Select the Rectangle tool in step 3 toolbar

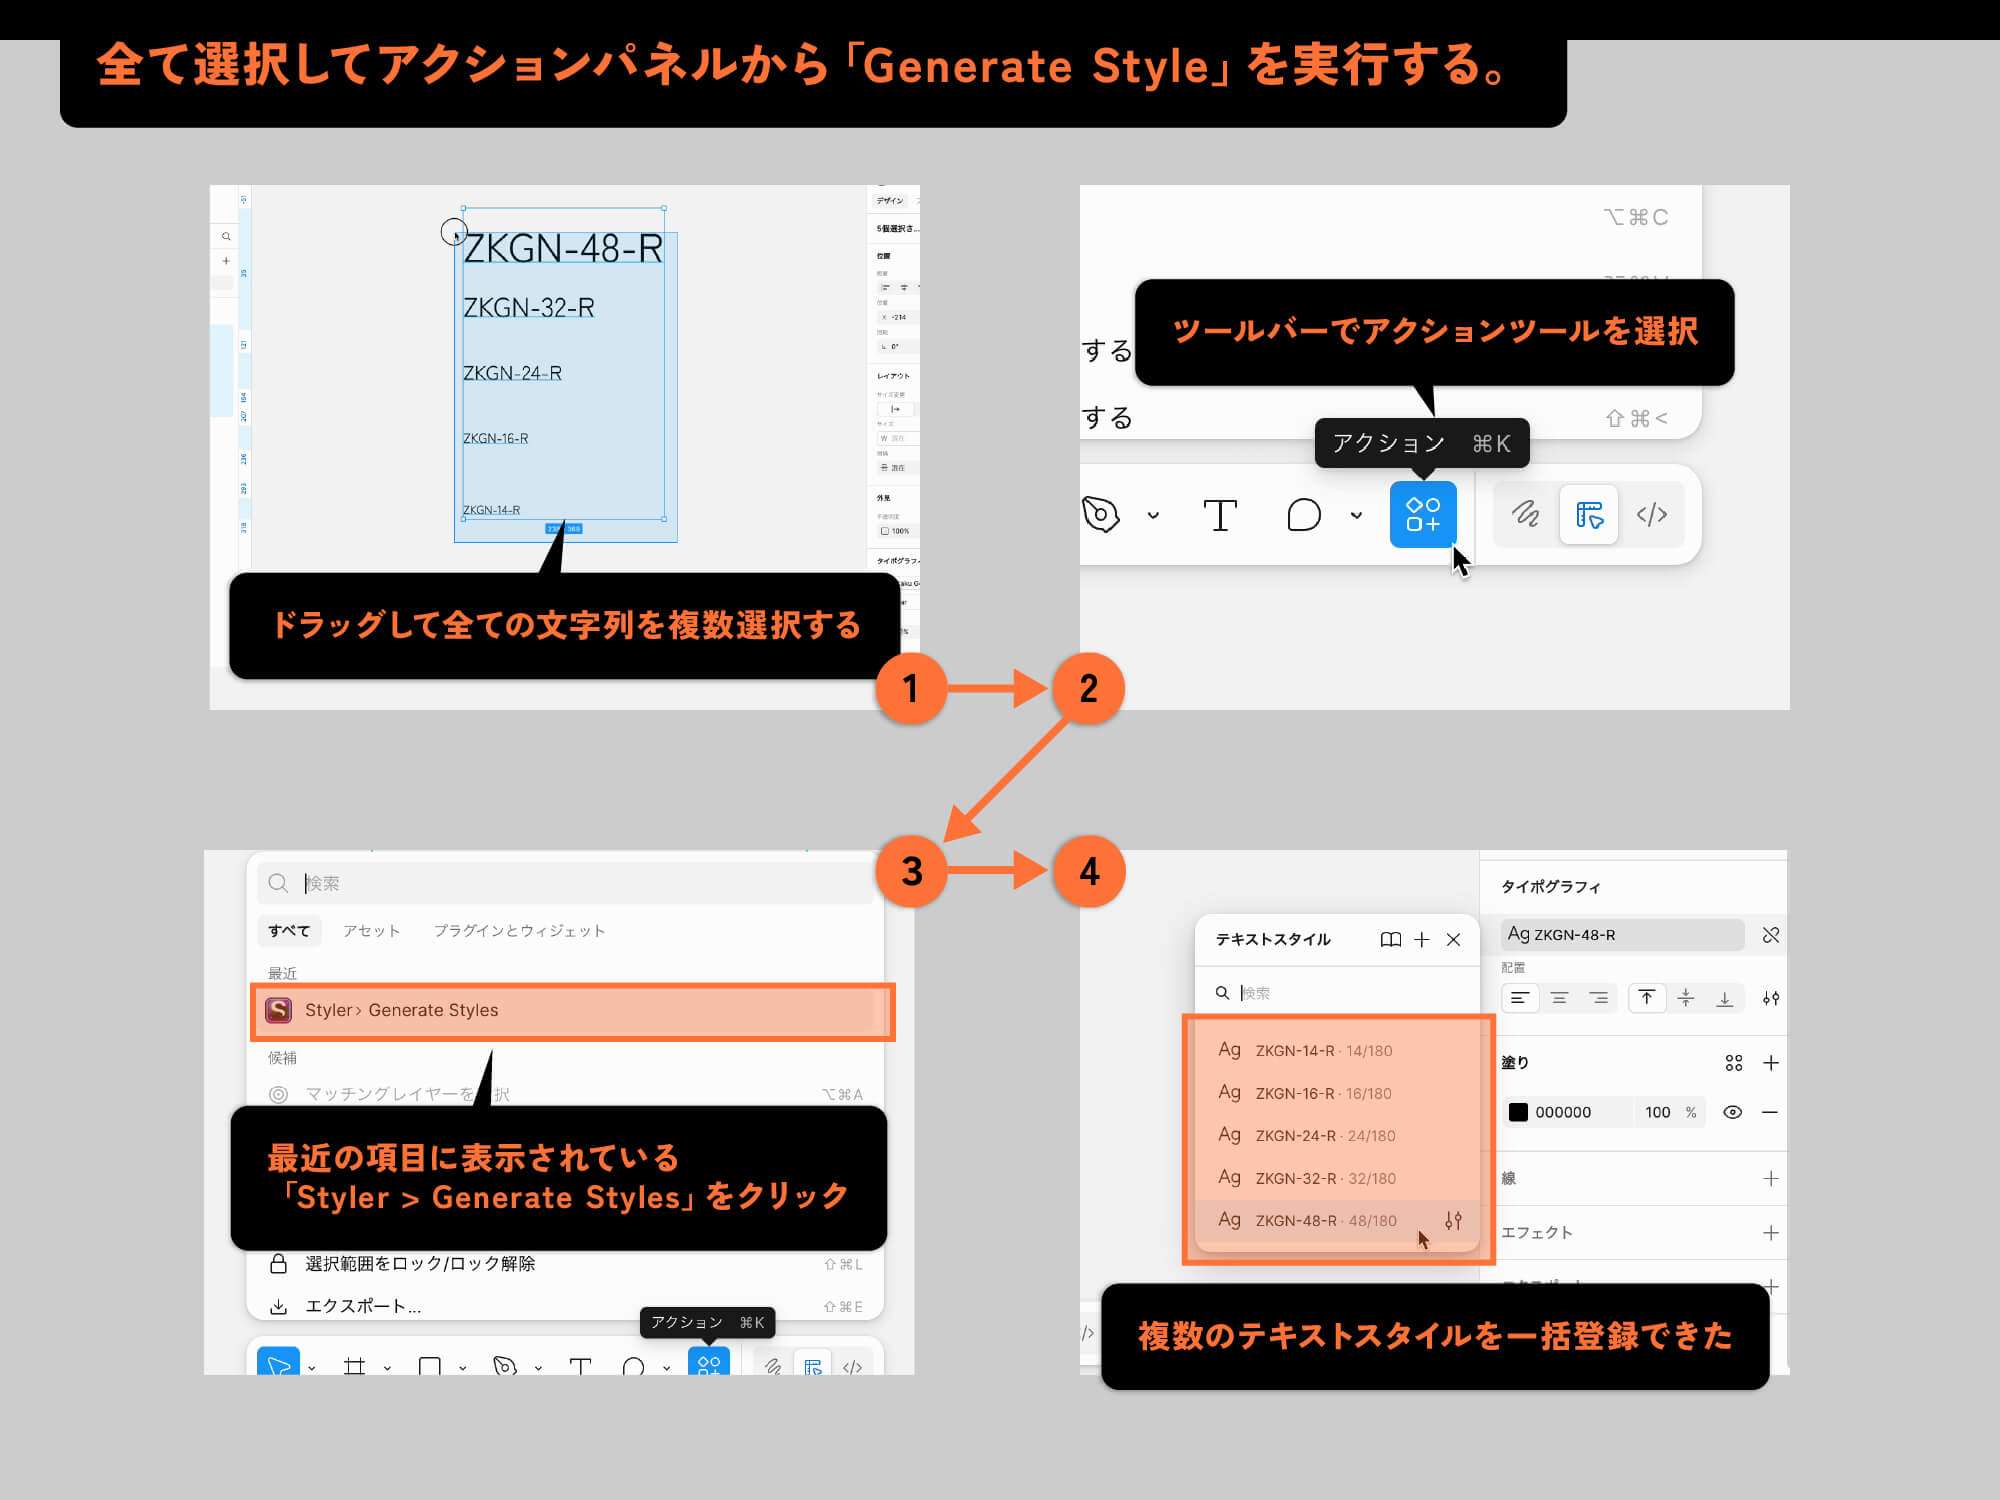(x=430, y=1365)
